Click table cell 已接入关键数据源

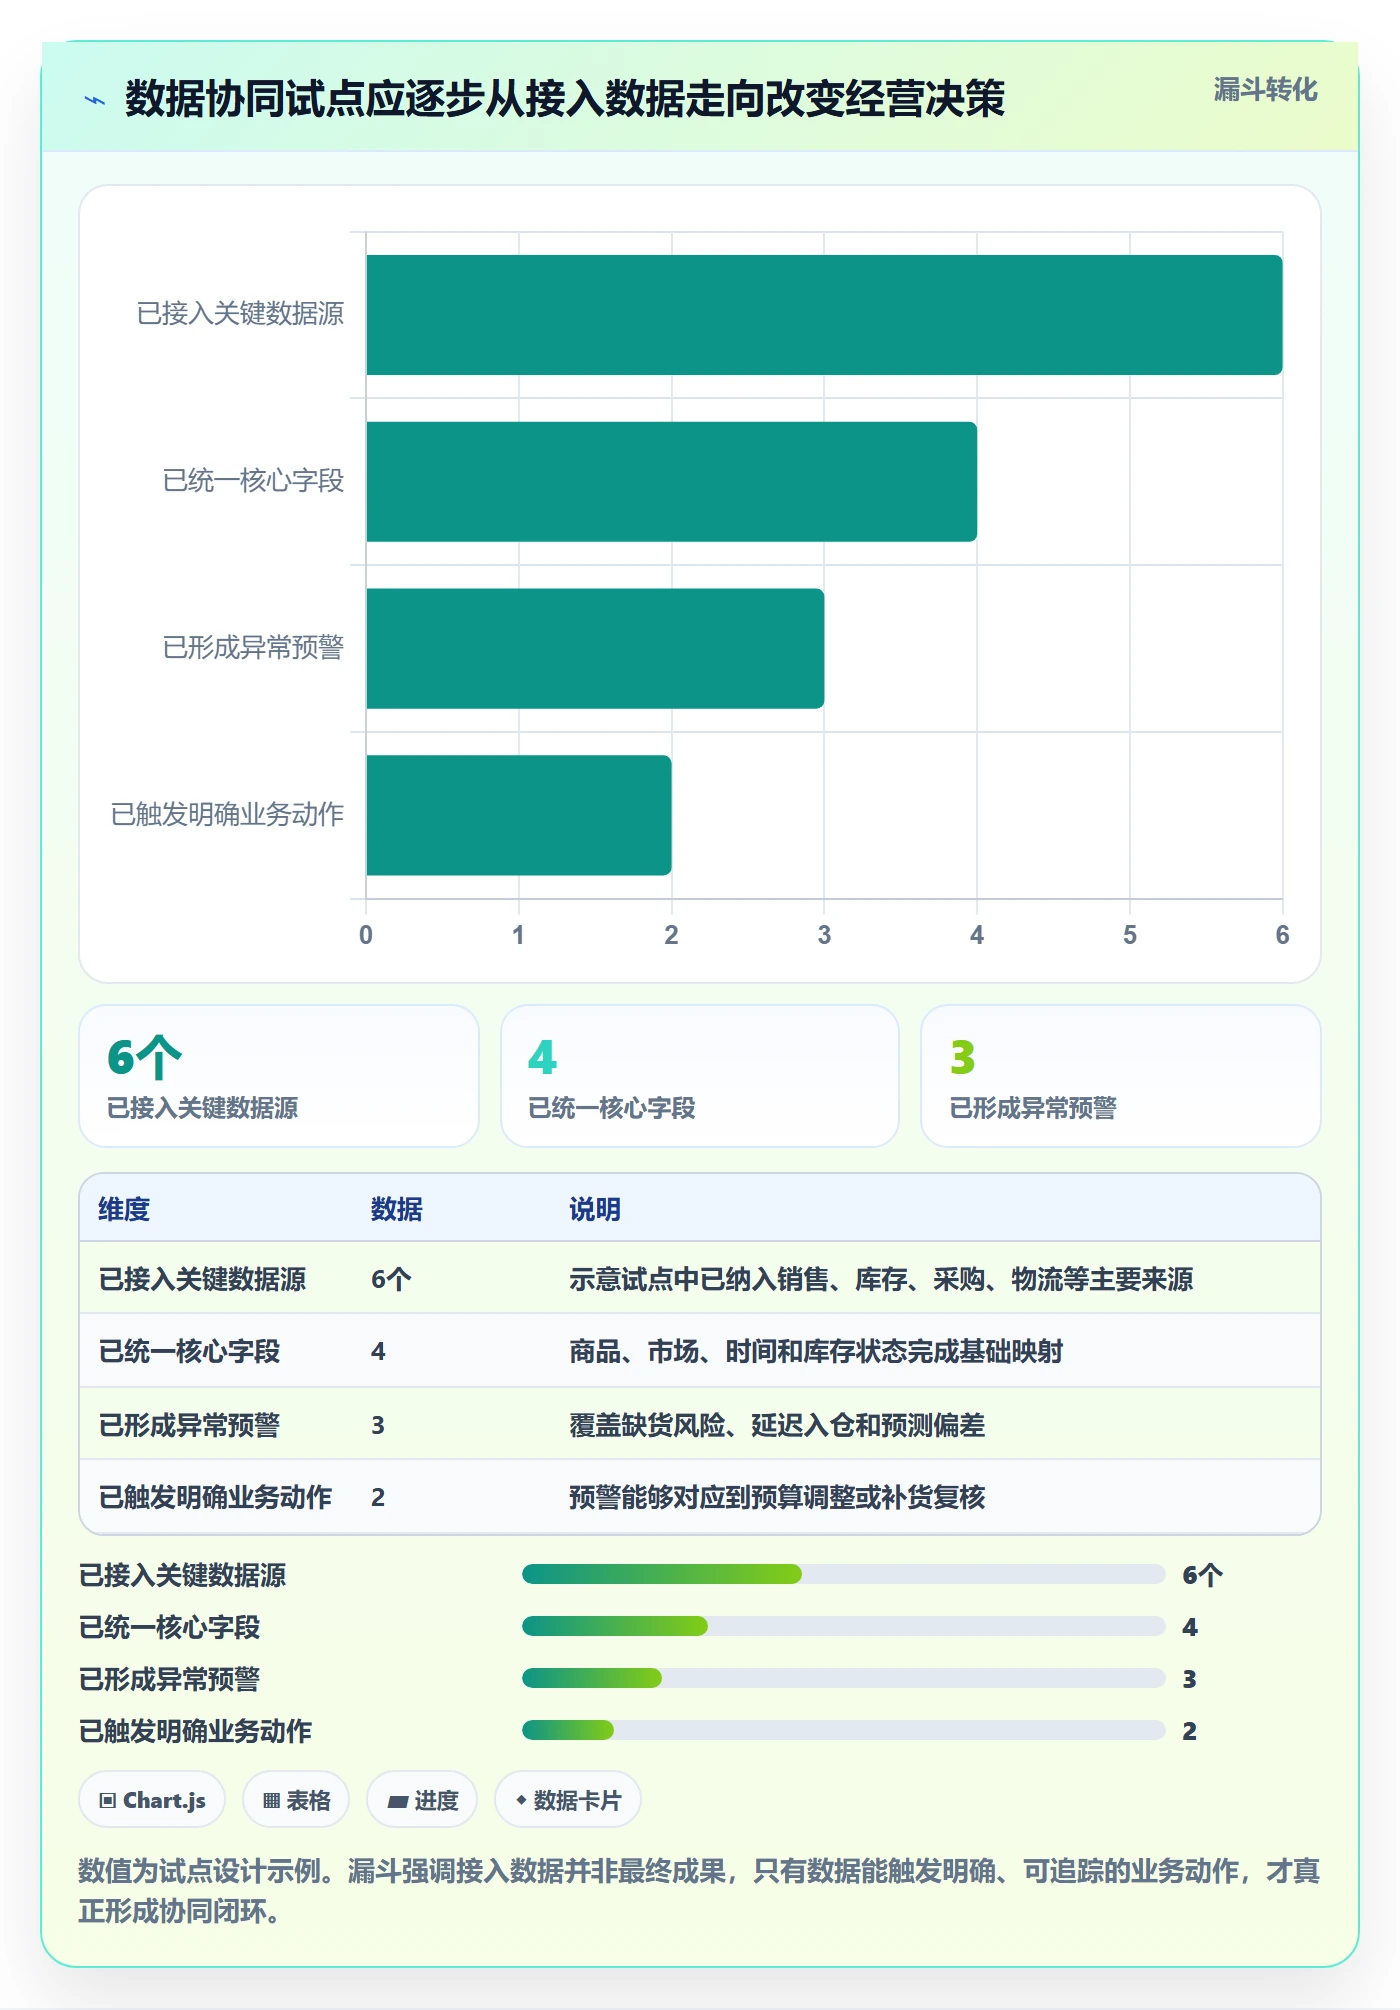click(x=202, y=1279)
